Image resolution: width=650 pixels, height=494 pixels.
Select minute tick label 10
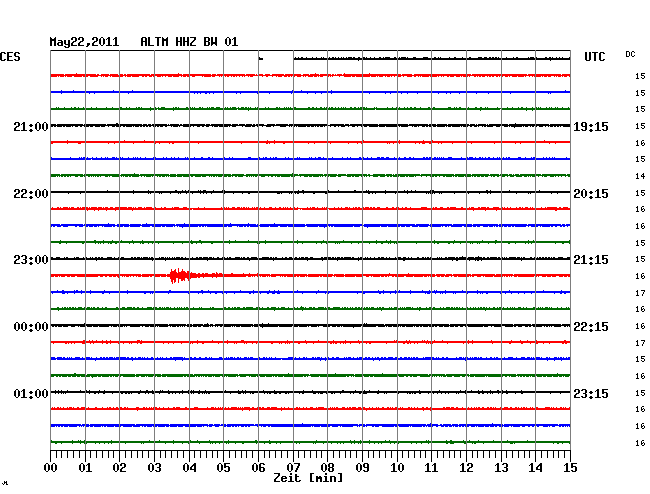tap(397, 468)
